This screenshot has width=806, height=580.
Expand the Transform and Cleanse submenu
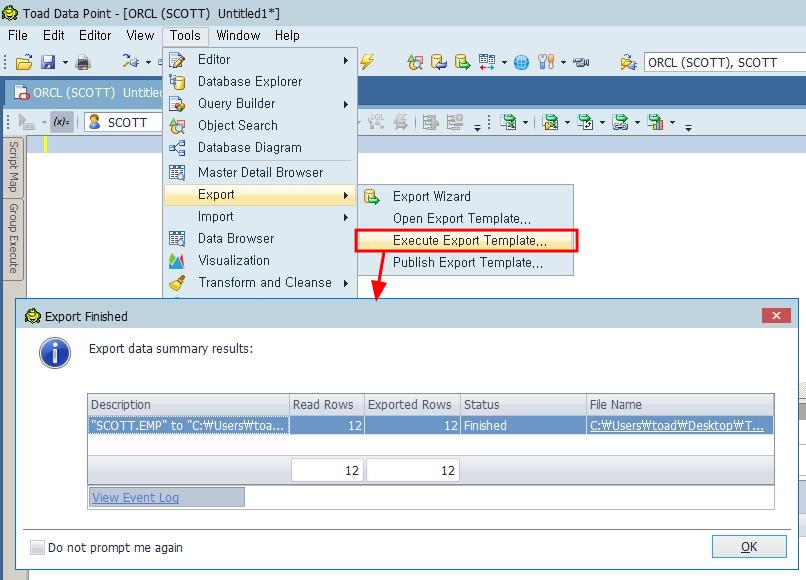264,283
